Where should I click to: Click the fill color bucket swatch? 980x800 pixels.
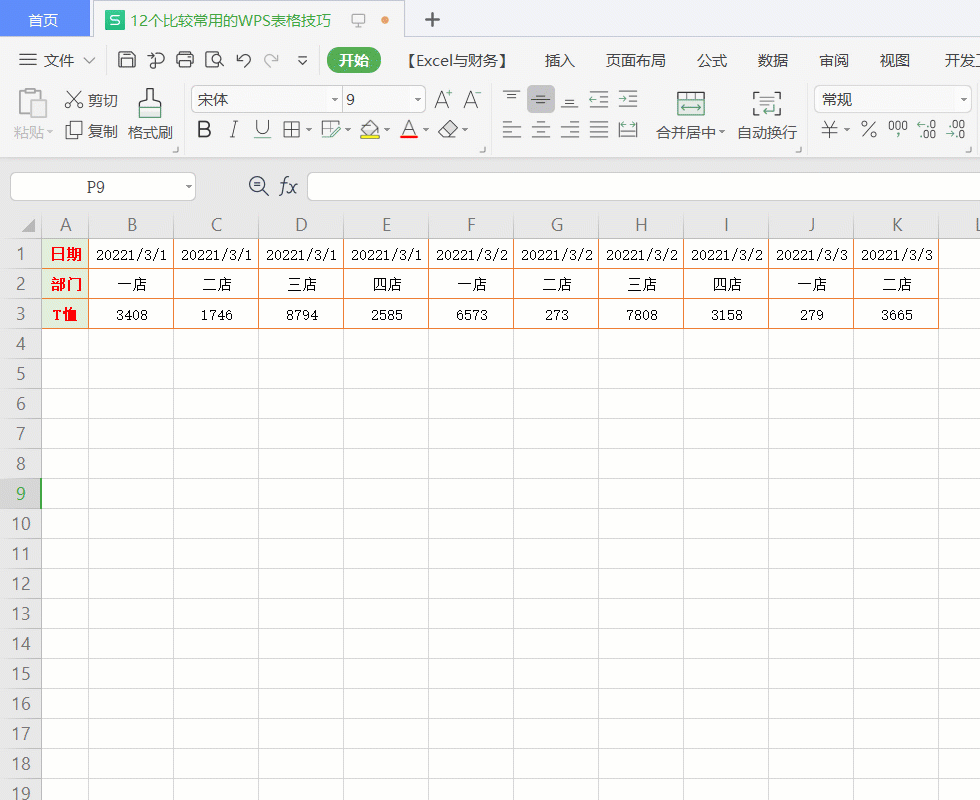click(370, 130)
